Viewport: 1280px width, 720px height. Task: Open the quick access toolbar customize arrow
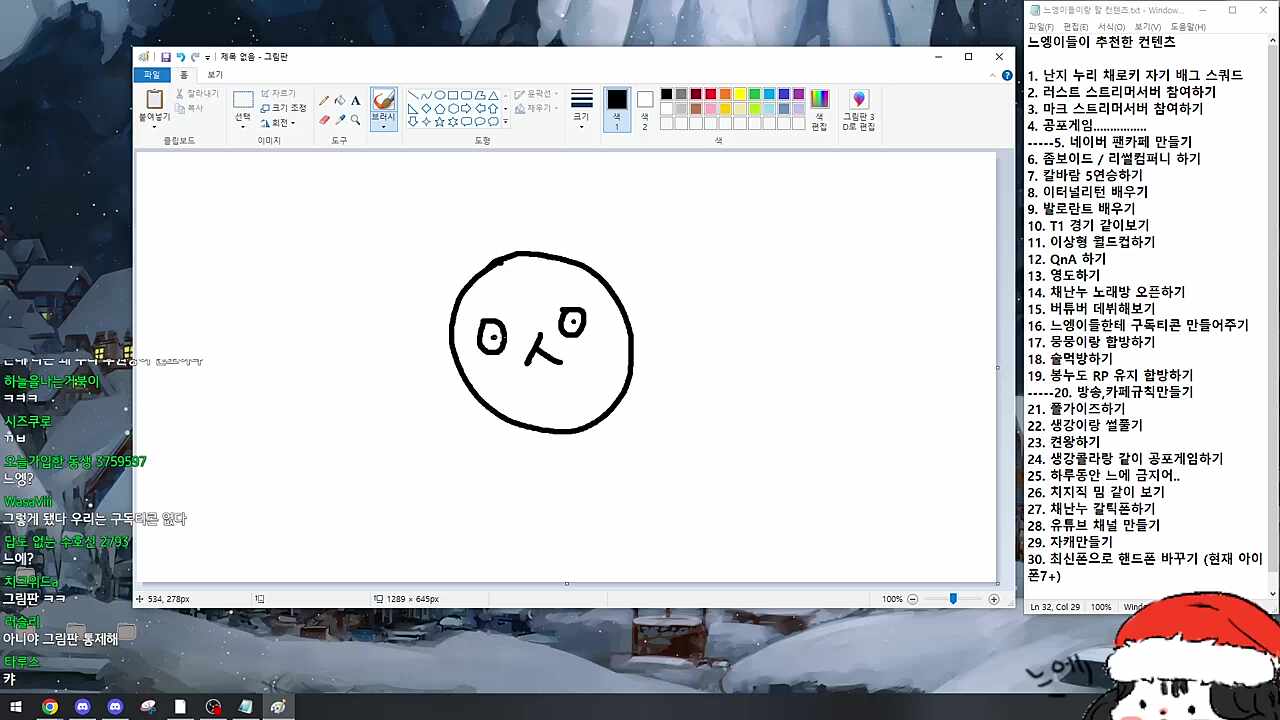coord(208,58)
